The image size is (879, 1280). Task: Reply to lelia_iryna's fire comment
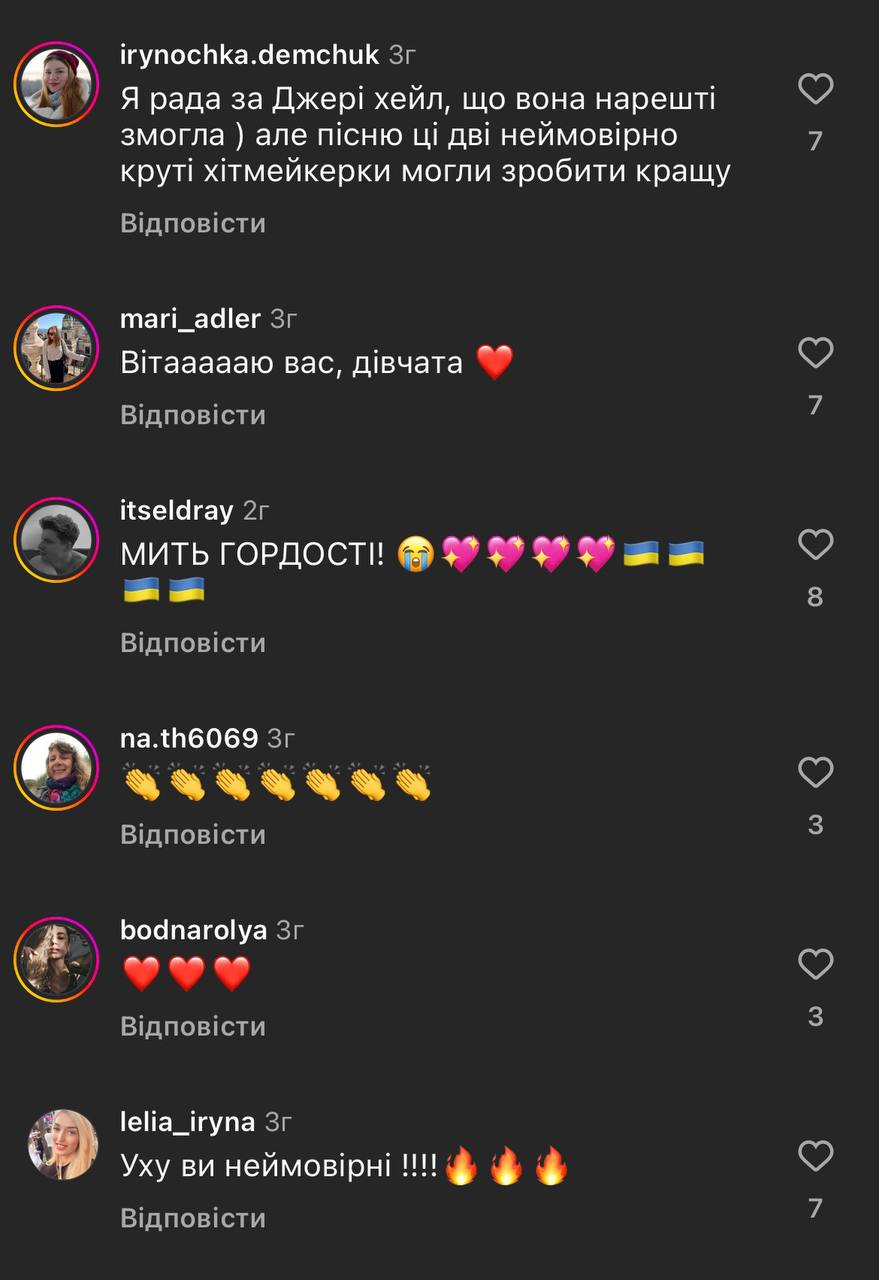193,1219
